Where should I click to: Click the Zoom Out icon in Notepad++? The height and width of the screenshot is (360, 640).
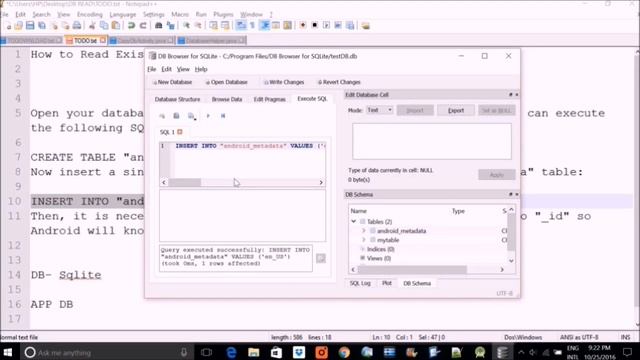pyautogui.click(x=198, y=26)
